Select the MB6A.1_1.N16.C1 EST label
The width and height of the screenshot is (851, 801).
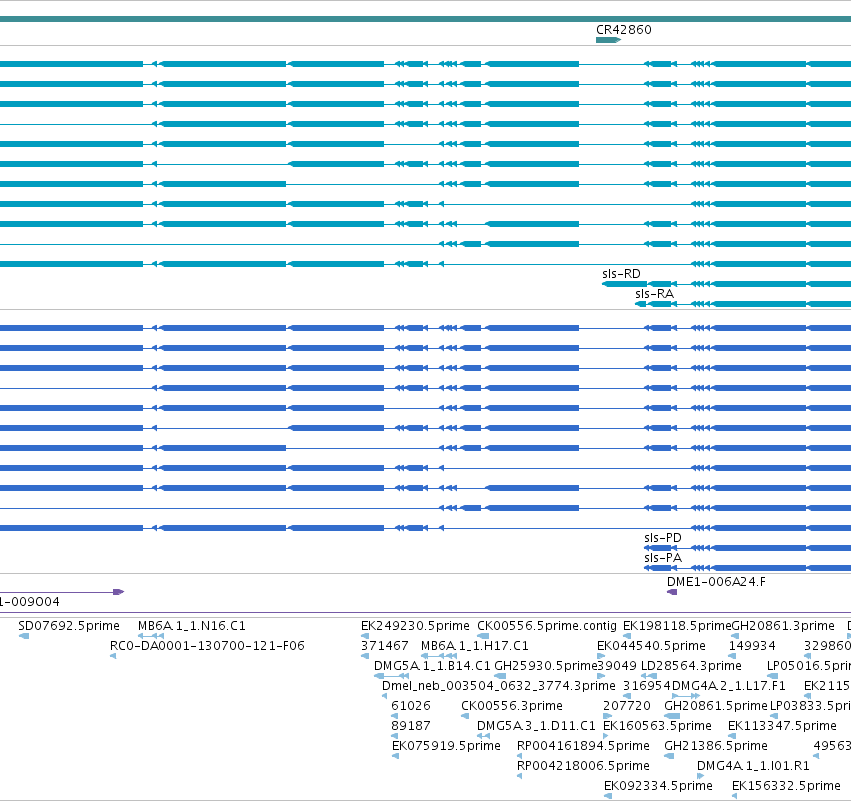(192, 626)
